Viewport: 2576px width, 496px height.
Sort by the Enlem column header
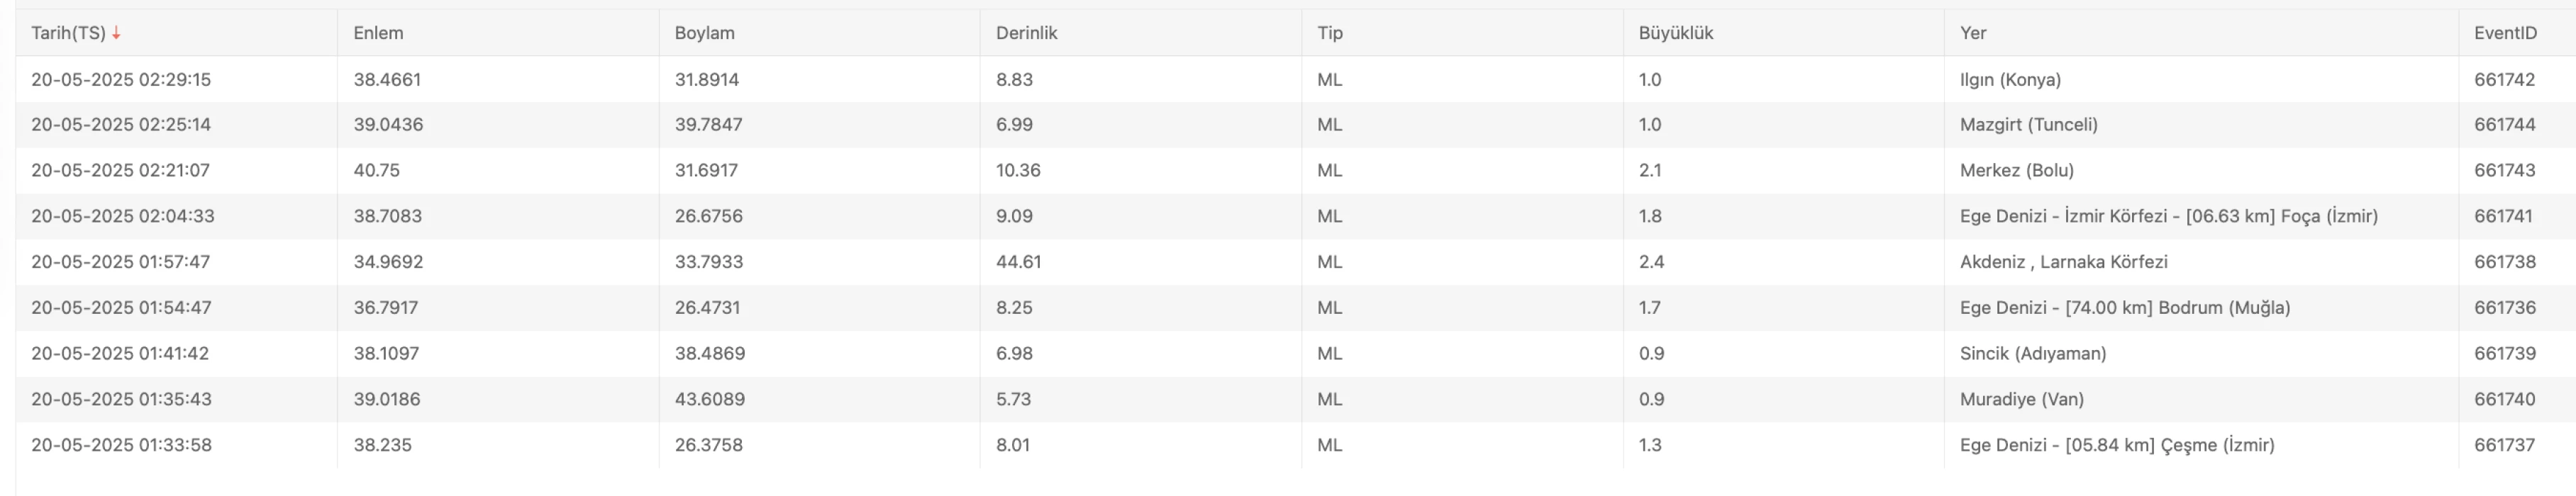point(378,33)
